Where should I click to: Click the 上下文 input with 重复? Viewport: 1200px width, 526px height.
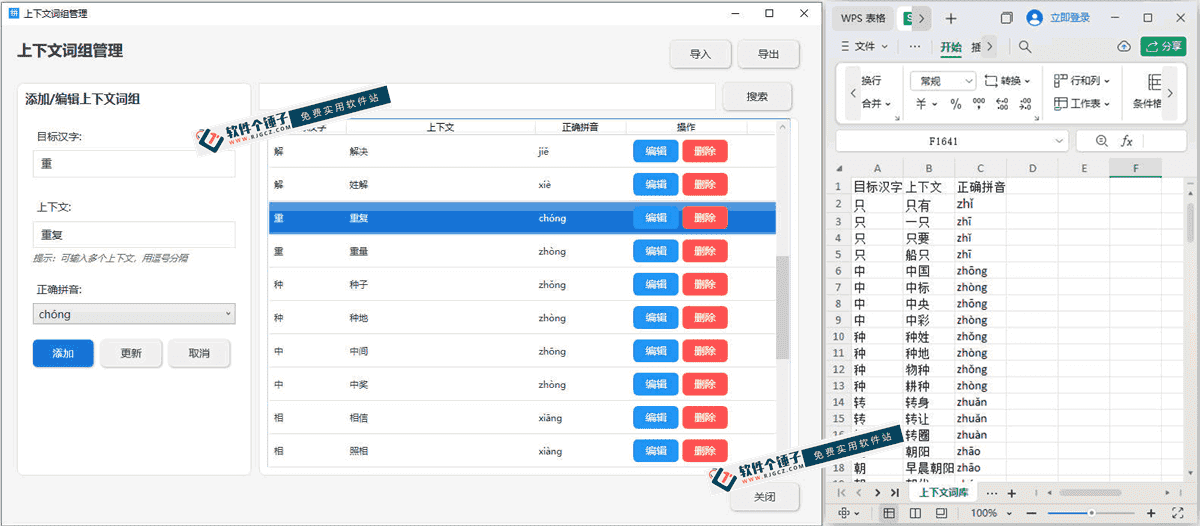click(x=134, y=235)
